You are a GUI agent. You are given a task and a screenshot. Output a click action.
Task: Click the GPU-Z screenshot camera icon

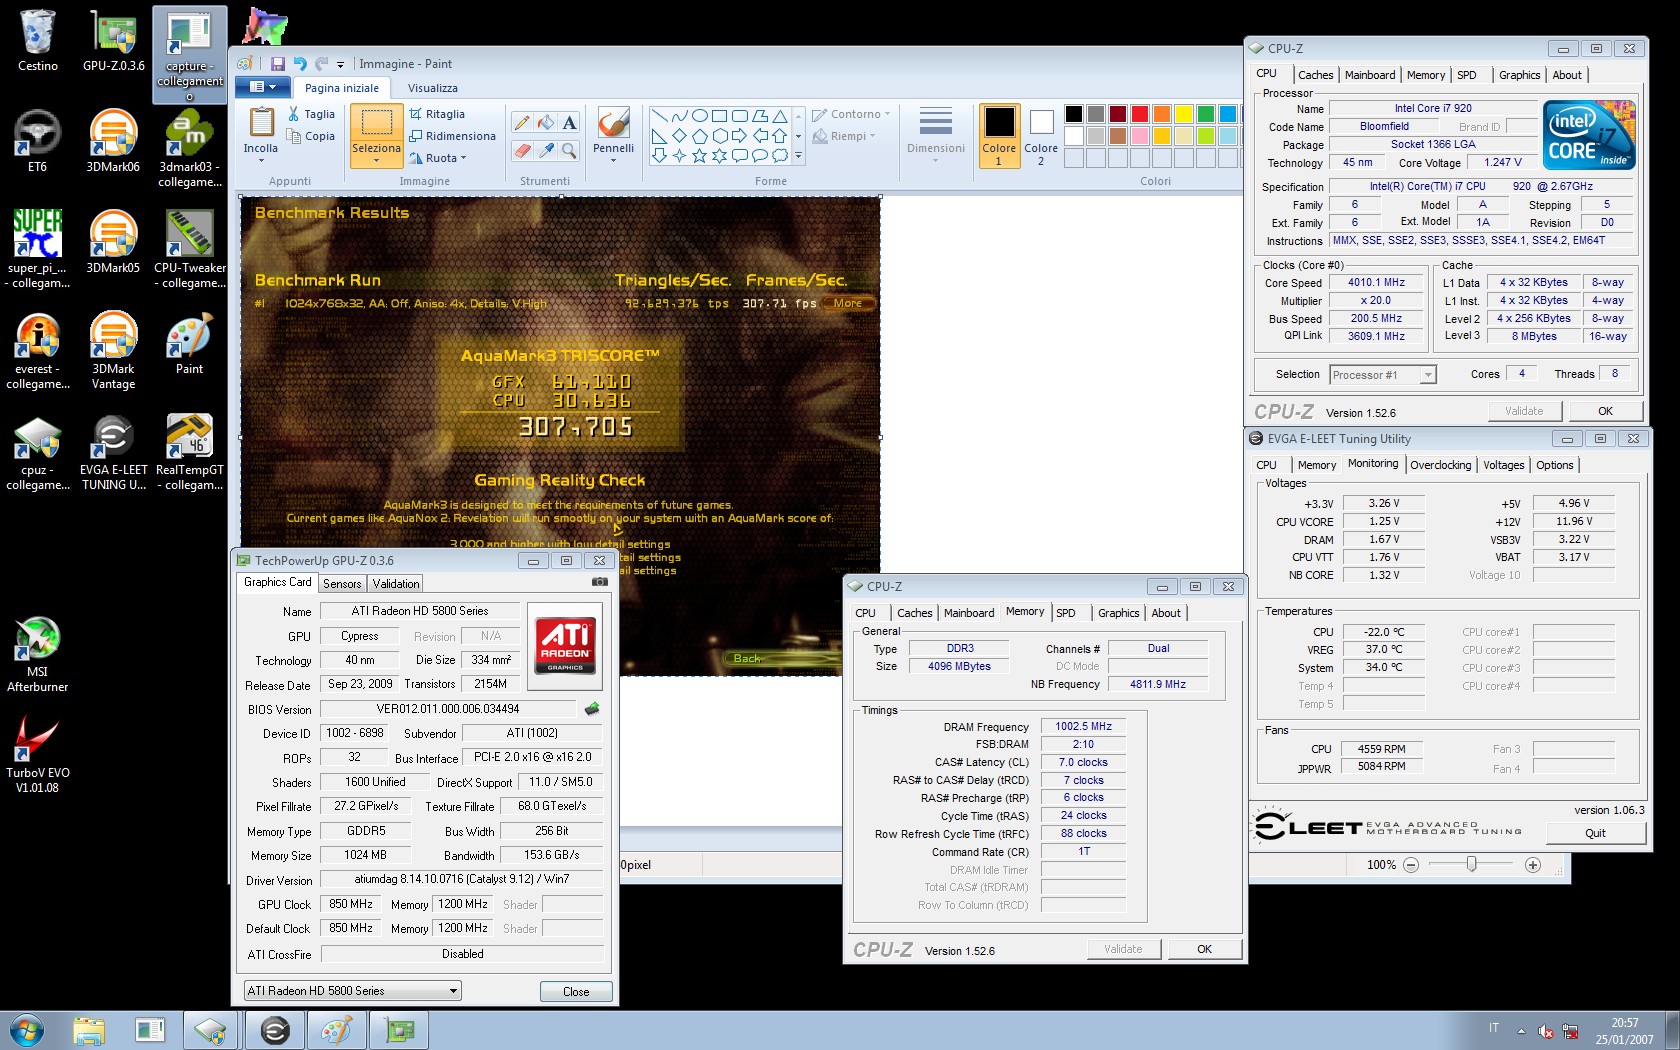tap(599, 582)
